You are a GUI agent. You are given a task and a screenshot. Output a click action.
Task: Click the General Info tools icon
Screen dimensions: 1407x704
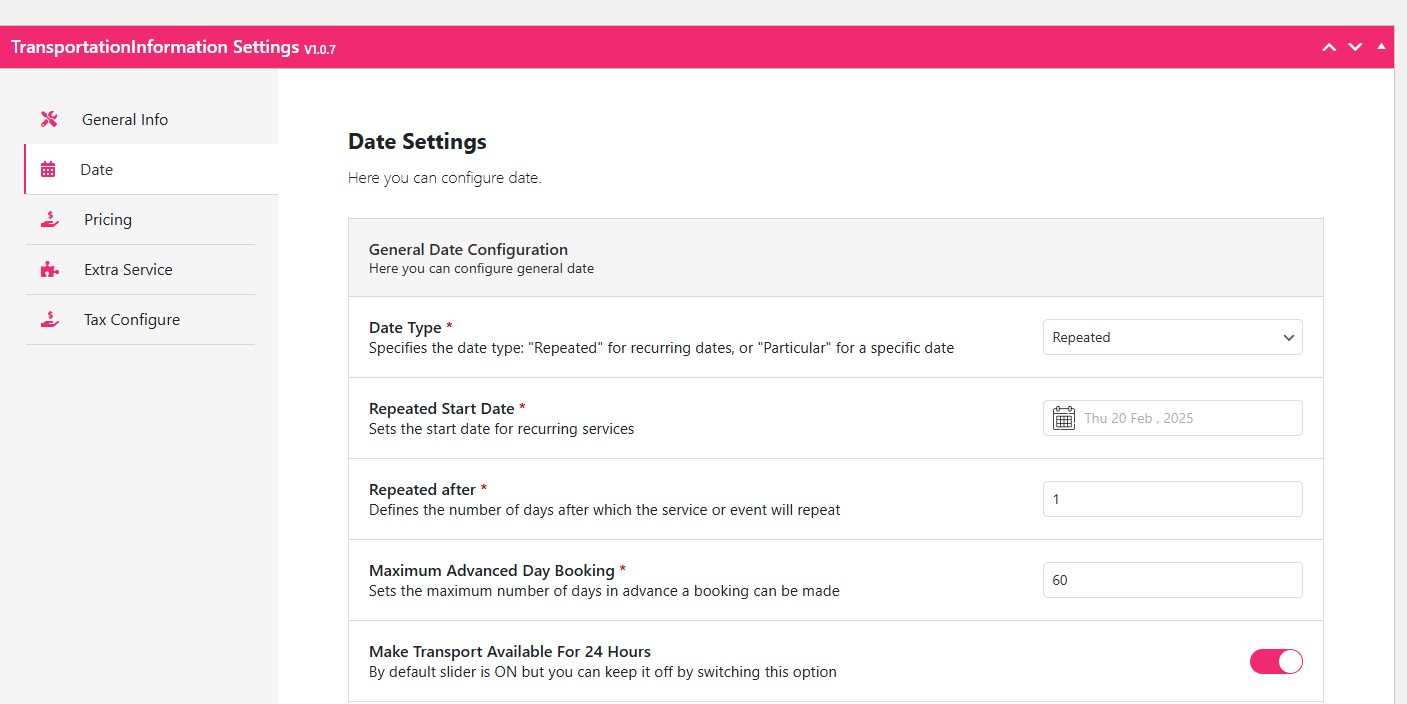49,119
